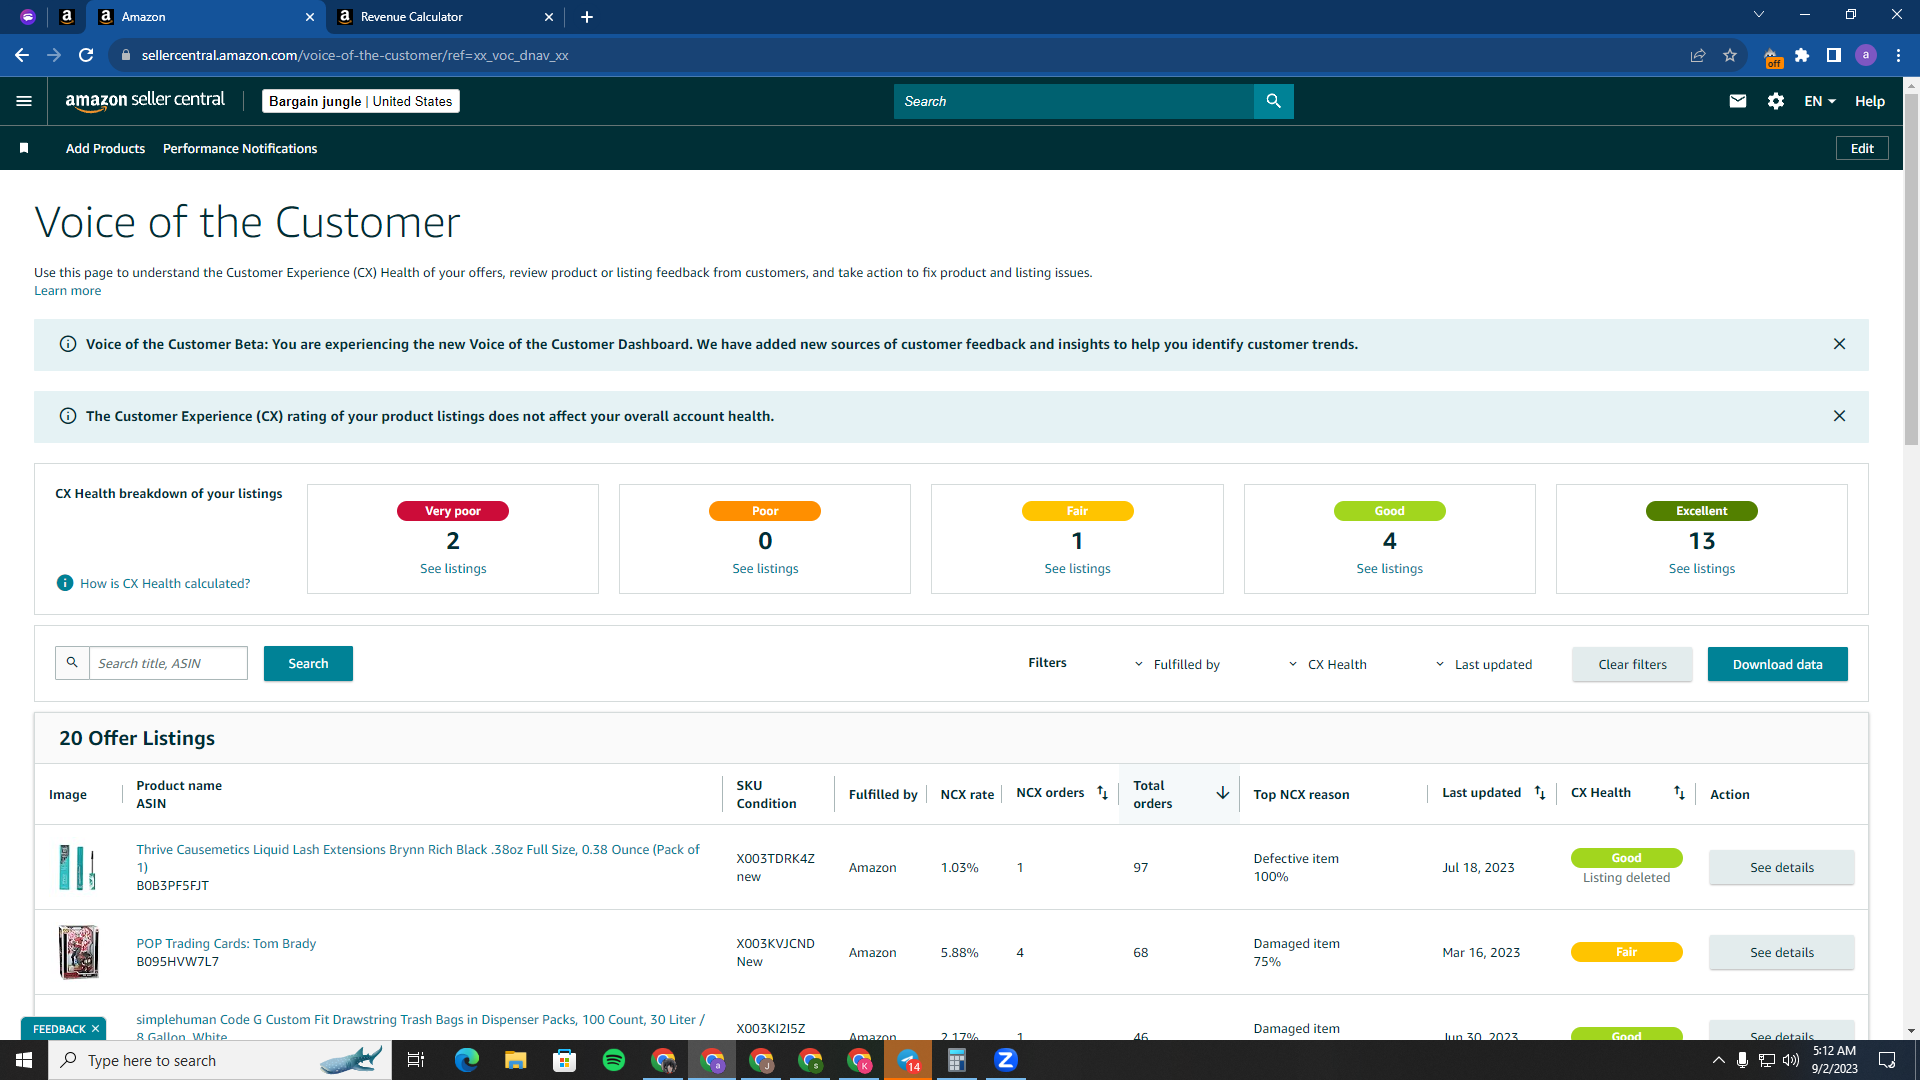Viewport: 1920px width, 1080px height.
Task: Open the Learn more link
Action: point(67,291)
